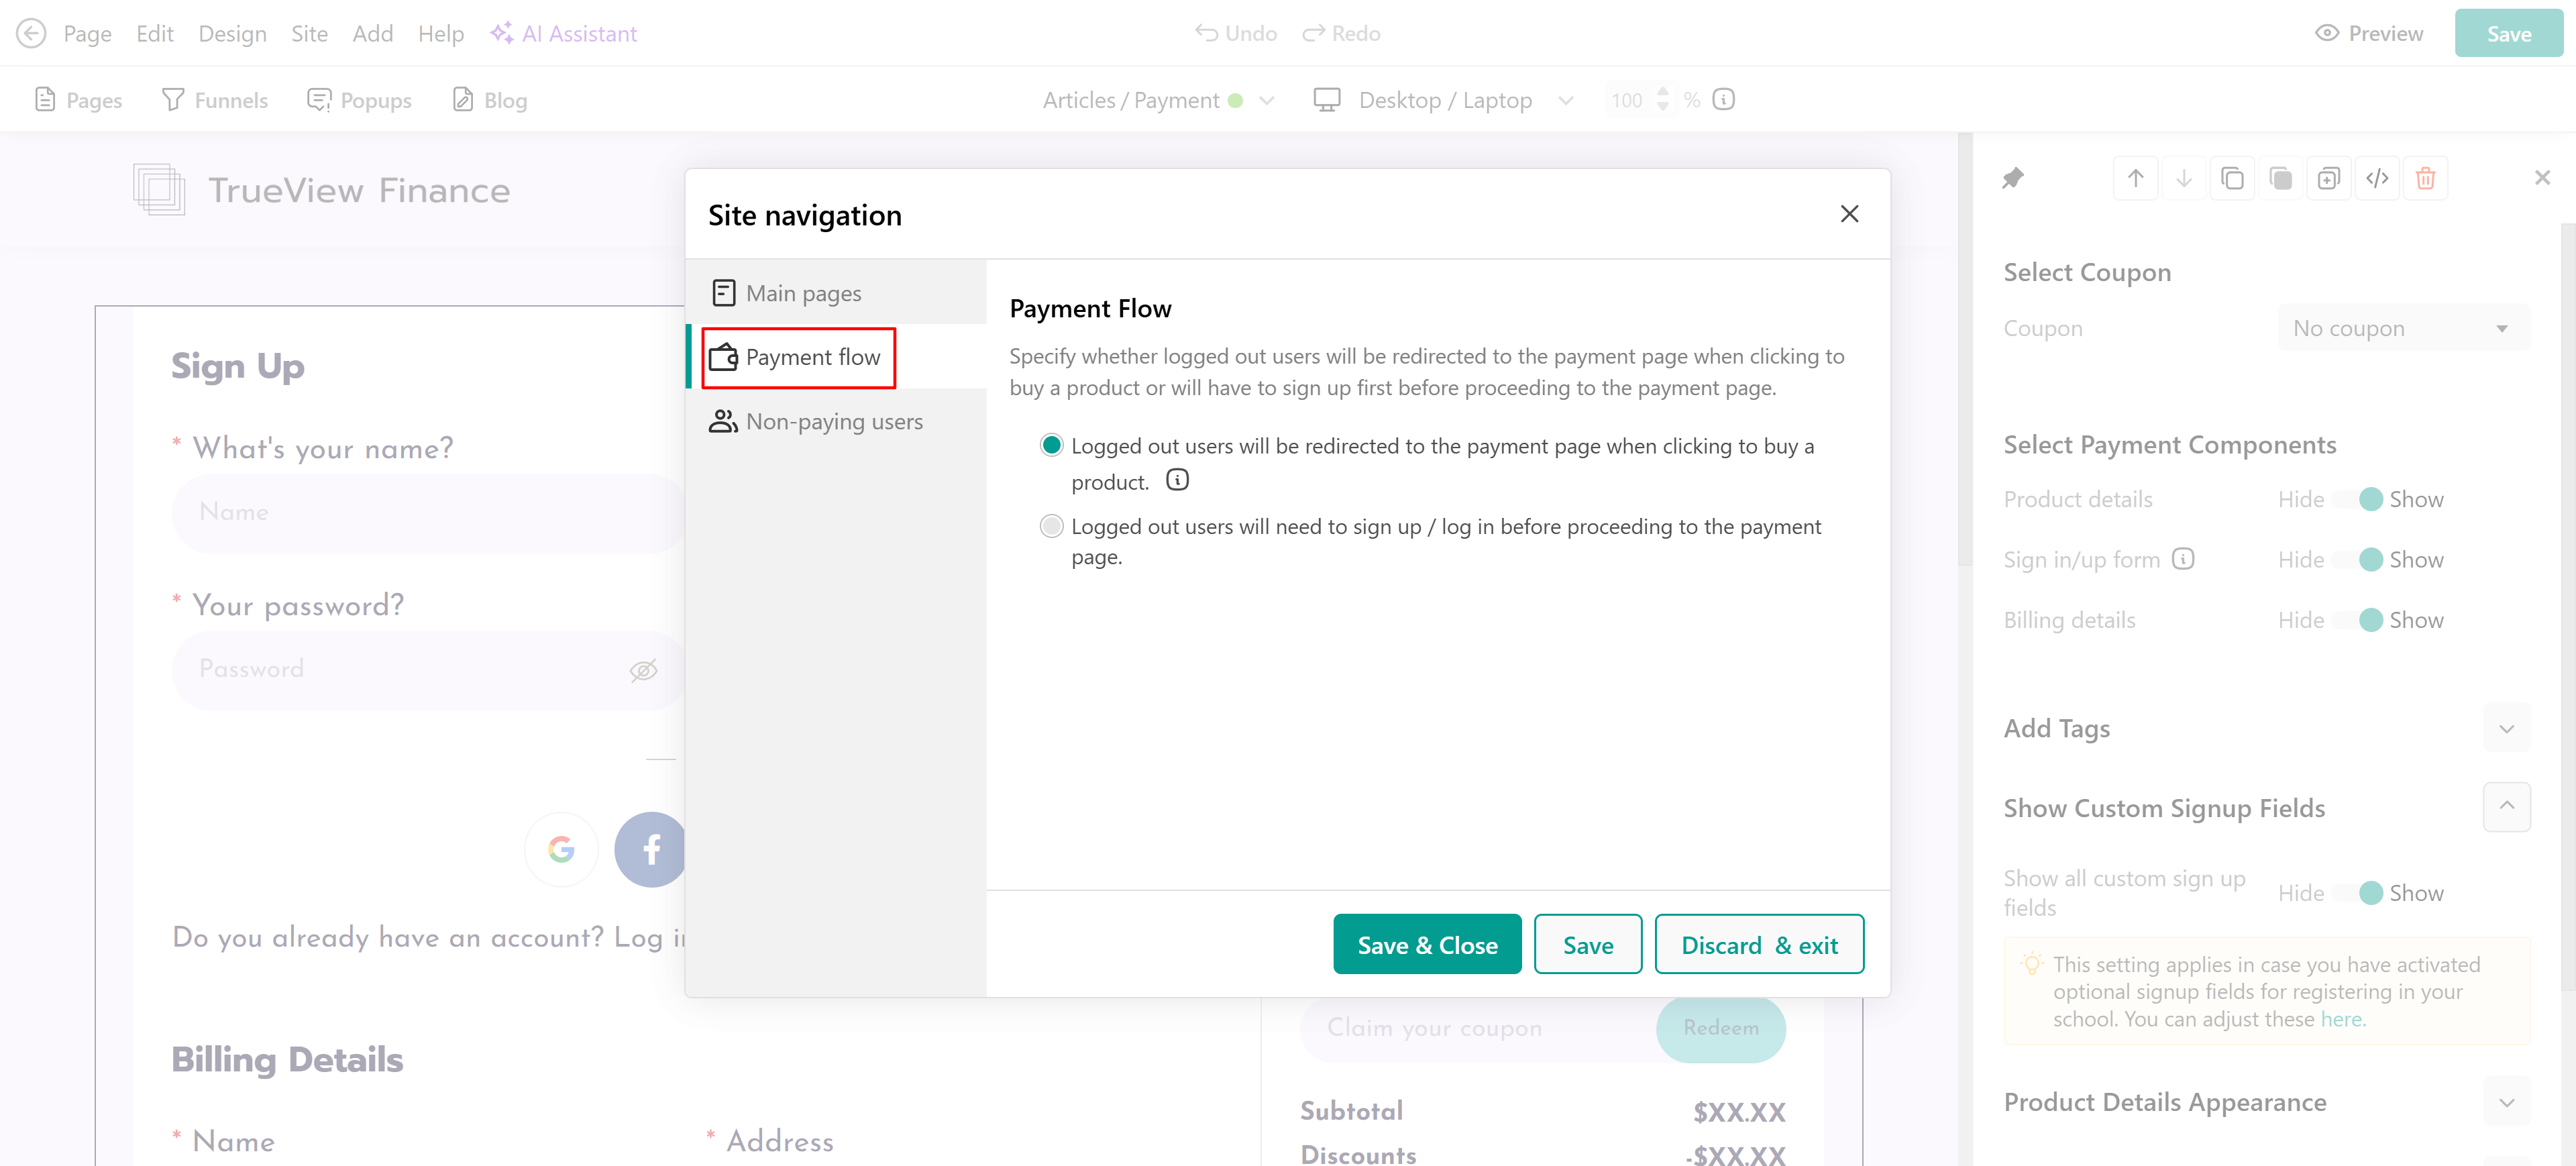Select 'need to sign up / log in' option
The image size is (2576, 1166).
coord(1051,526)
